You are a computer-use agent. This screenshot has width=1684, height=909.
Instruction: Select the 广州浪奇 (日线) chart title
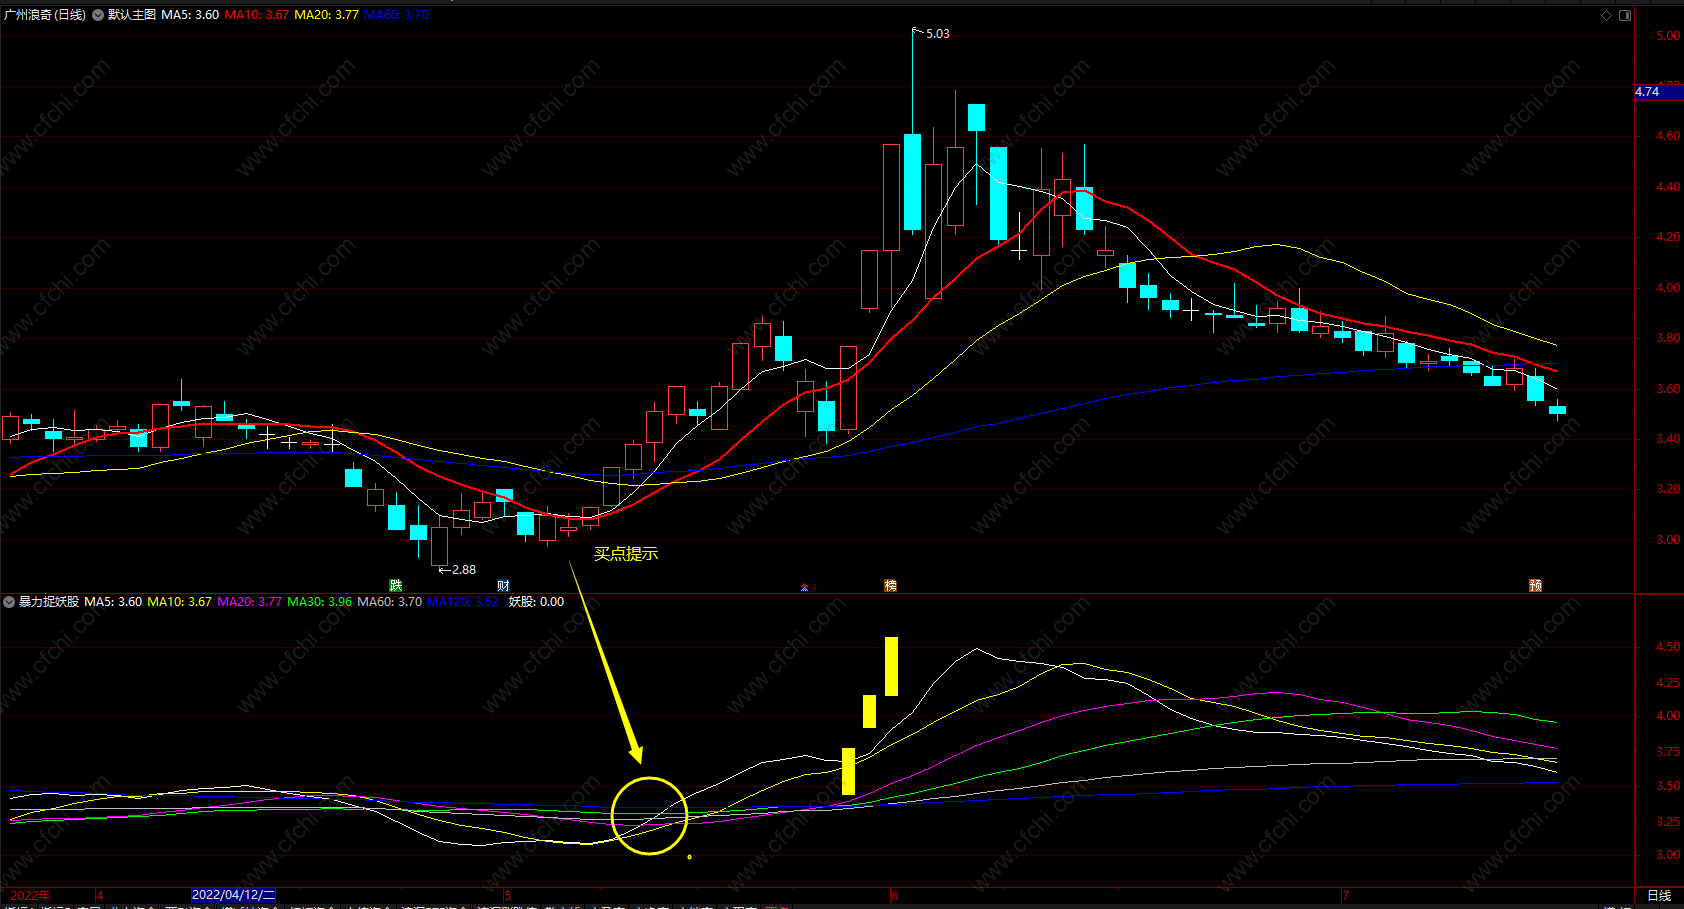pyautogui.click(x=45, y=15)
